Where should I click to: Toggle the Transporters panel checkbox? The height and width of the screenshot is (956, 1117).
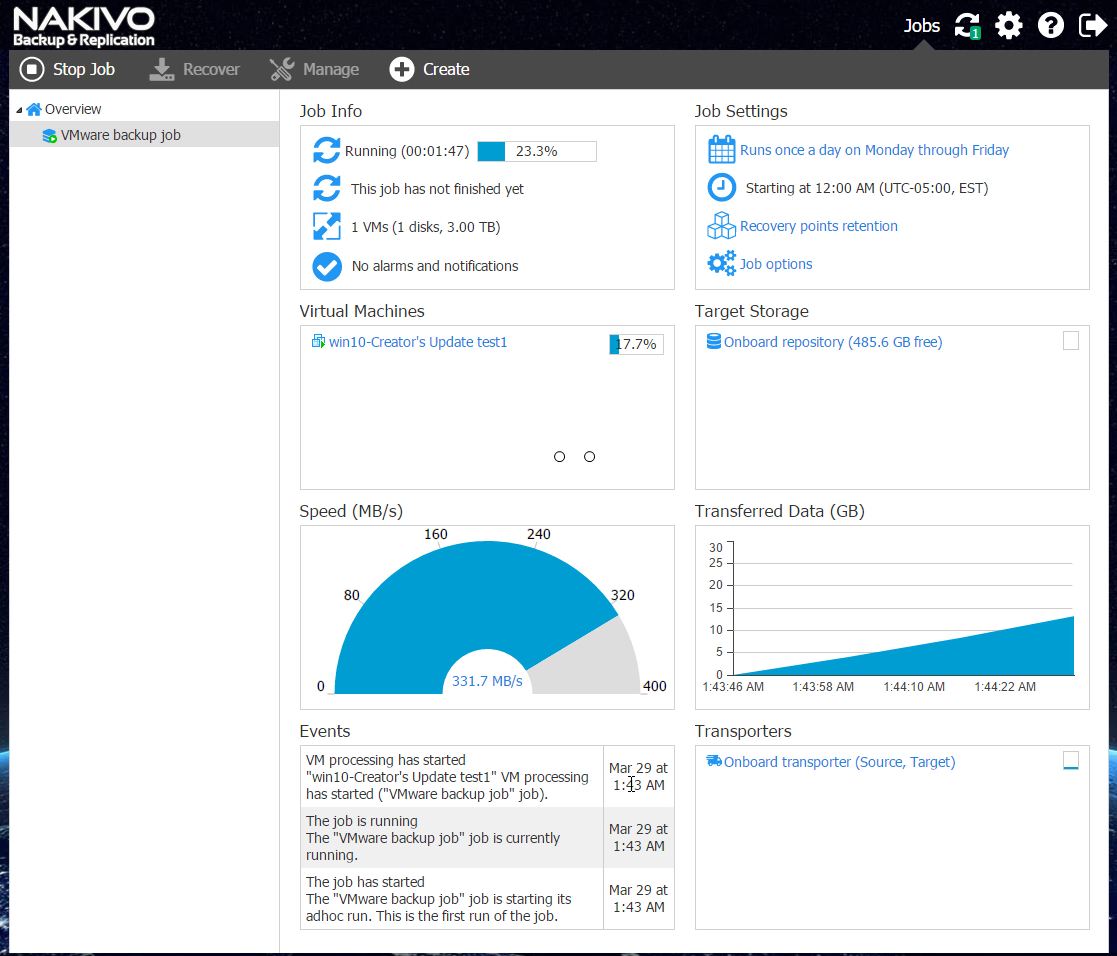point(1070,760)
